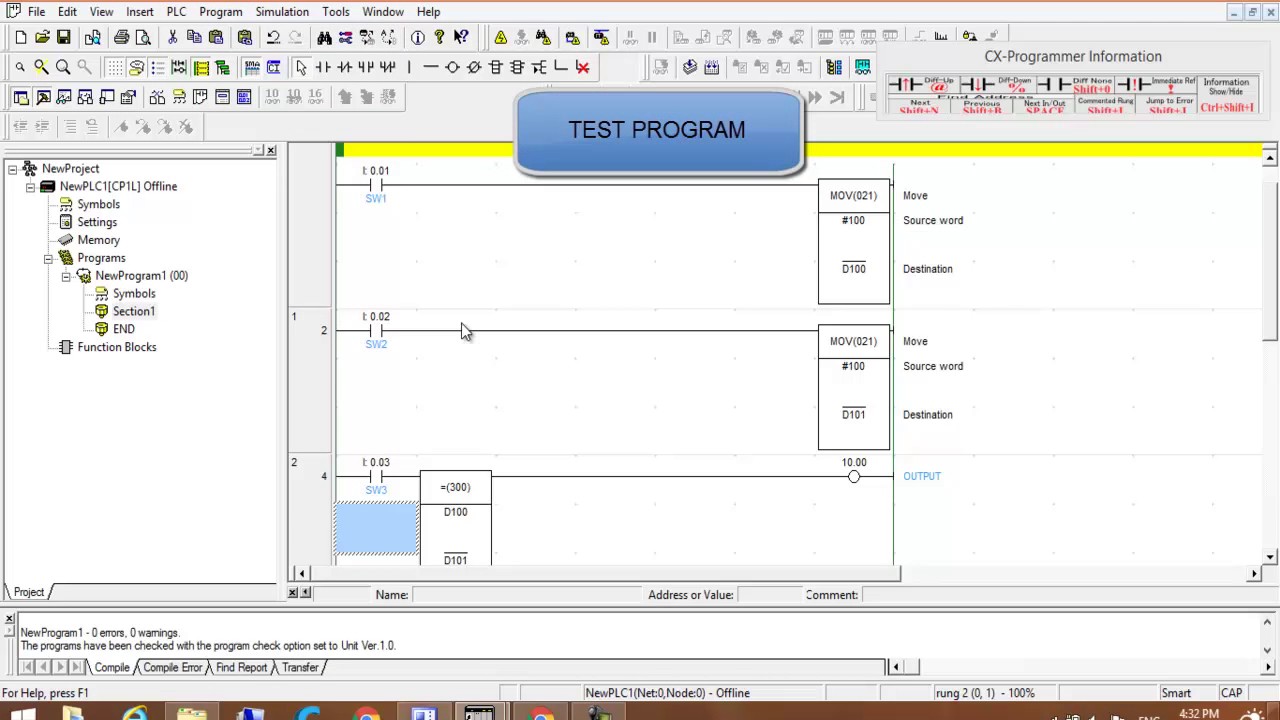Select the Compile output tab

pos(112,668)
